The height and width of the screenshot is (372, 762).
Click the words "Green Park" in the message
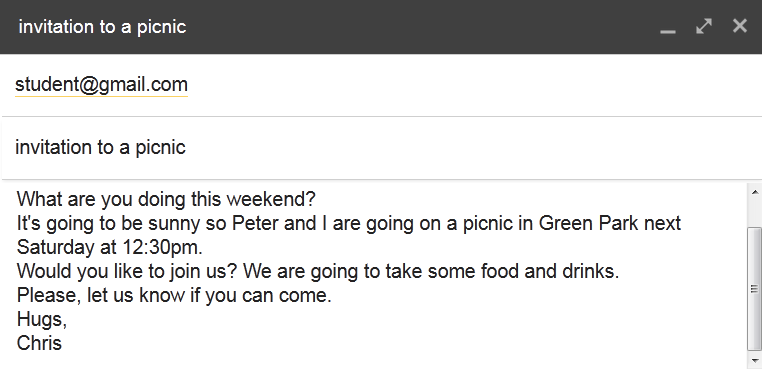tap(588, 223)
